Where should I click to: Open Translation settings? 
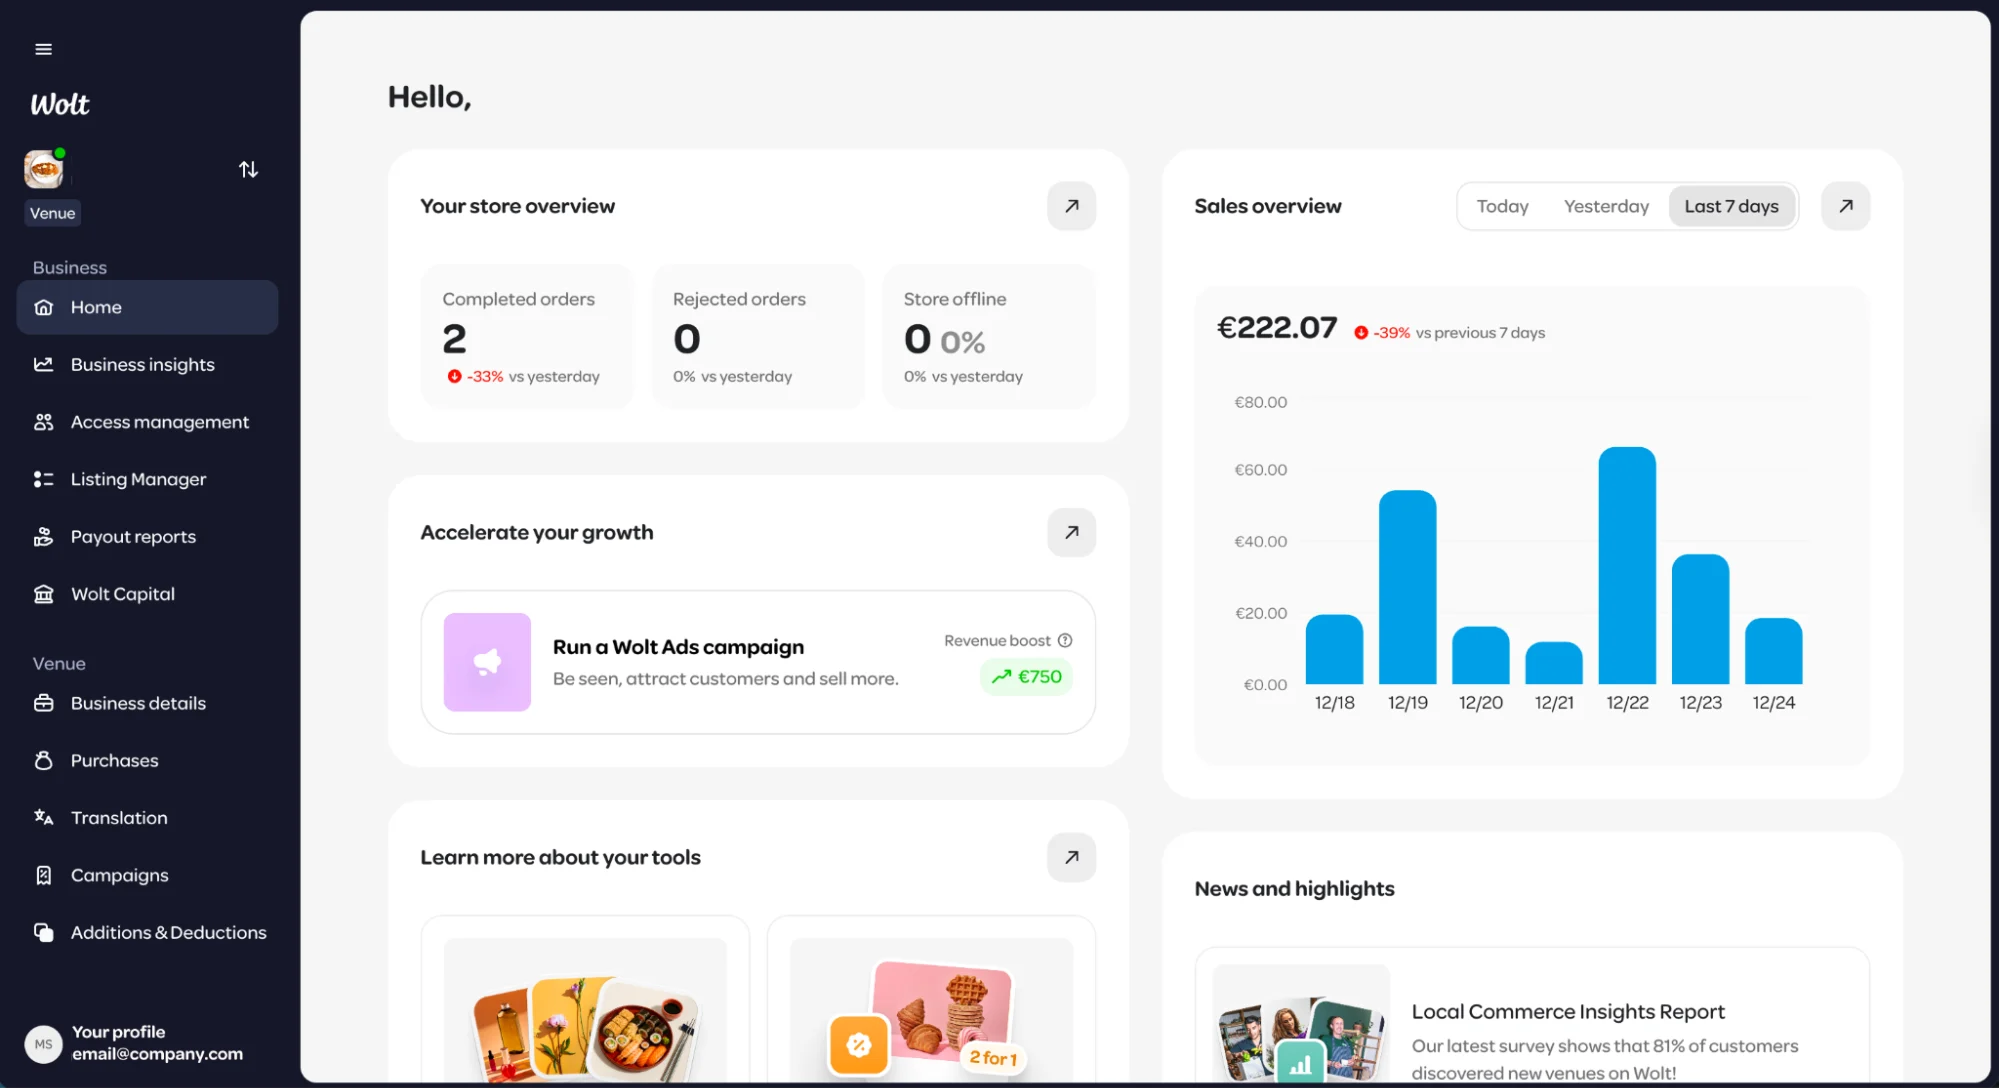coord(118,818)
